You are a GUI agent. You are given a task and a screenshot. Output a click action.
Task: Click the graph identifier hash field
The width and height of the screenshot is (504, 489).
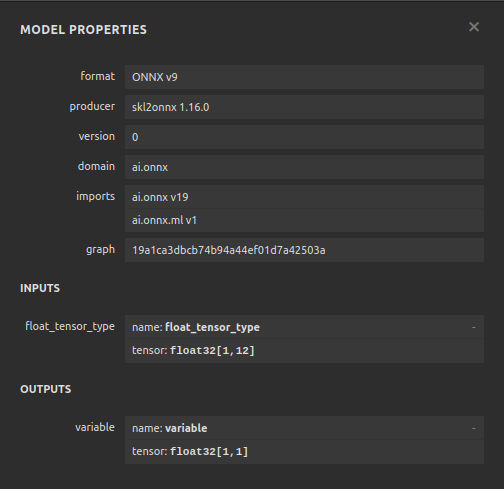[304, 250]
